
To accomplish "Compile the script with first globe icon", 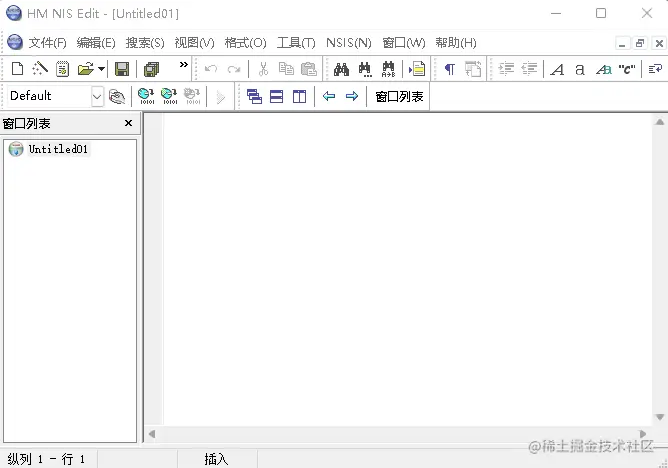I will tap(146, 96).
